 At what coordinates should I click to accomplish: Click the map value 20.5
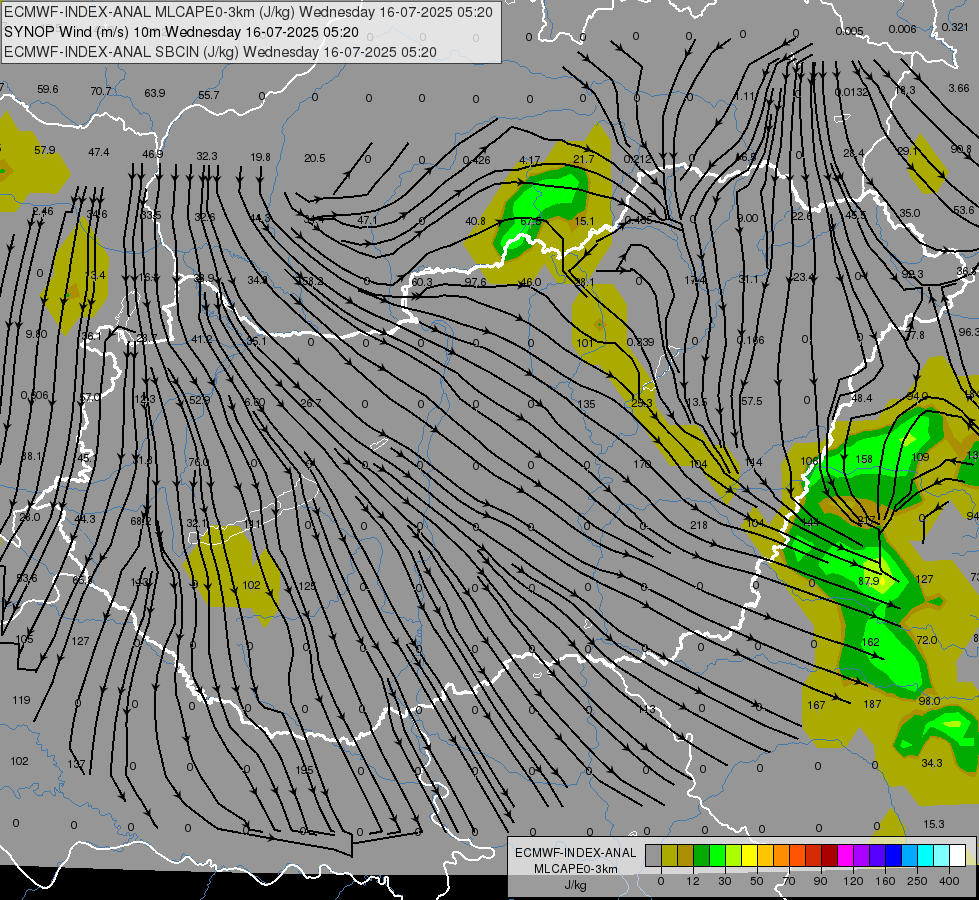(315, 159)
